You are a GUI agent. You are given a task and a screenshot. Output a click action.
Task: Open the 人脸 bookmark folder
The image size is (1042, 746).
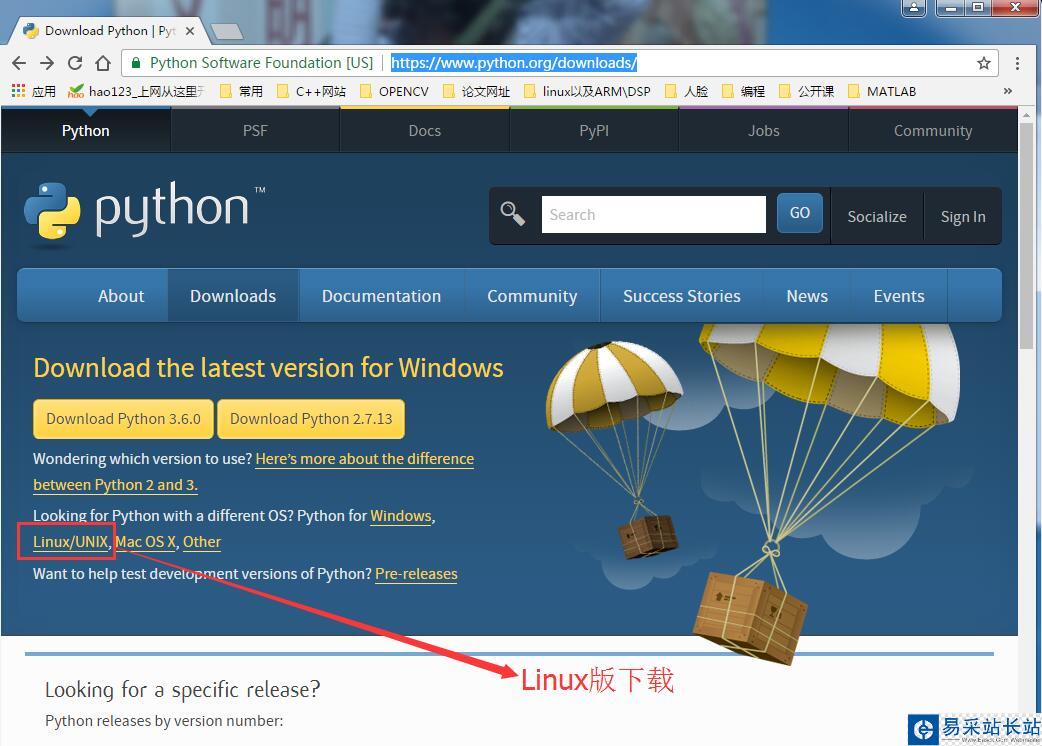point(686,91)
